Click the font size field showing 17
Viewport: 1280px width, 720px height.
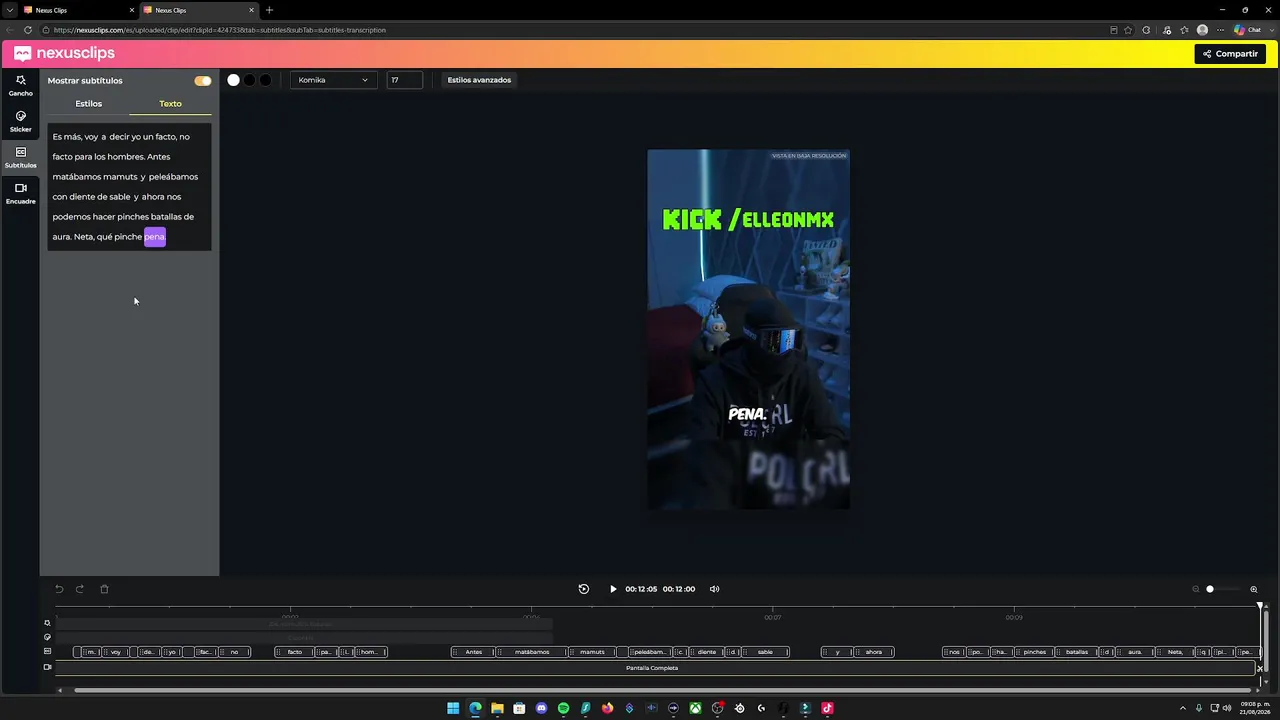coord(404,80)
